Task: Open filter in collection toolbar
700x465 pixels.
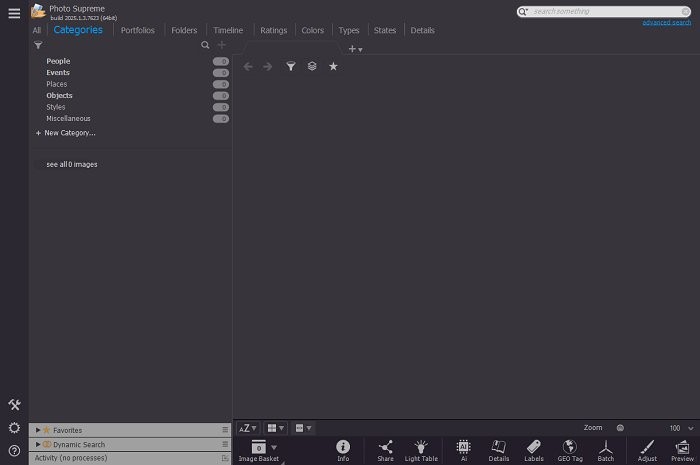Action: [x=291, y=66]
